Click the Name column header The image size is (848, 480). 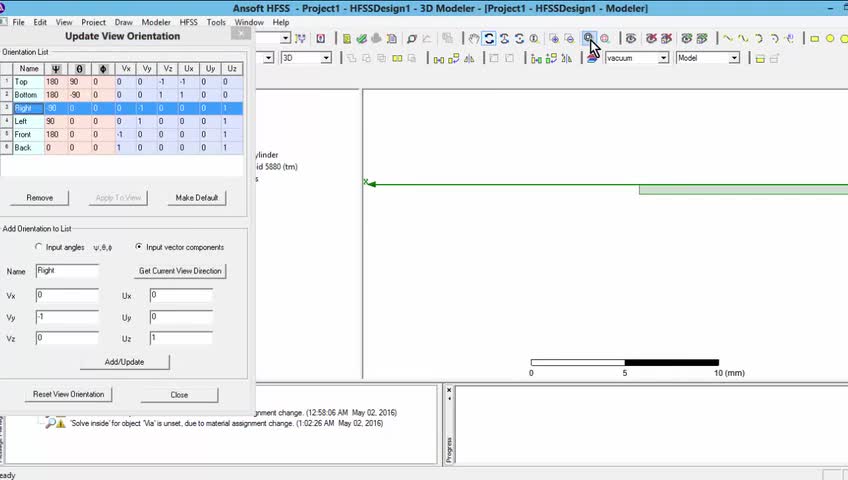29,69
